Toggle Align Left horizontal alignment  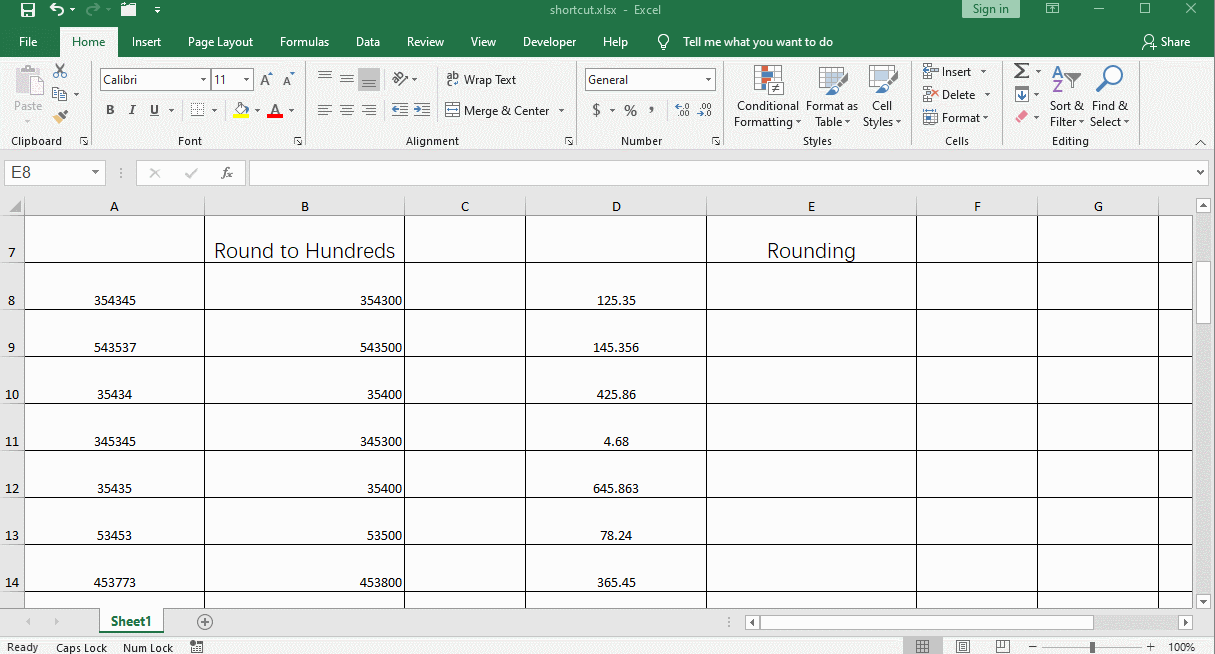[x=325, y=110]
